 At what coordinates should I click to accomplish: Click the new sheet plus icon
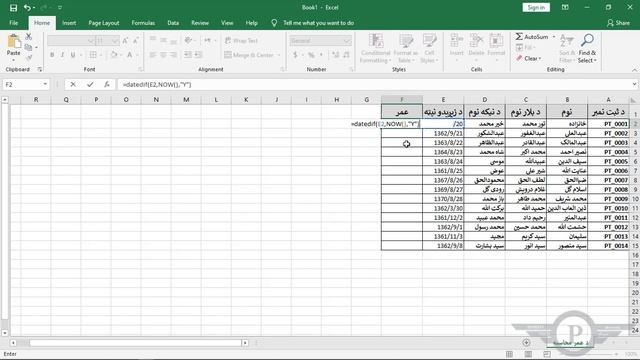coord(526,343)
